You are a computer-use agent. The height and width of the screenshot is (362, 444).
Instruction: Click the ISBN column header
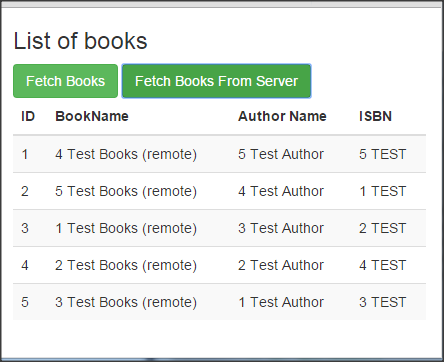(x=375, y=116)
